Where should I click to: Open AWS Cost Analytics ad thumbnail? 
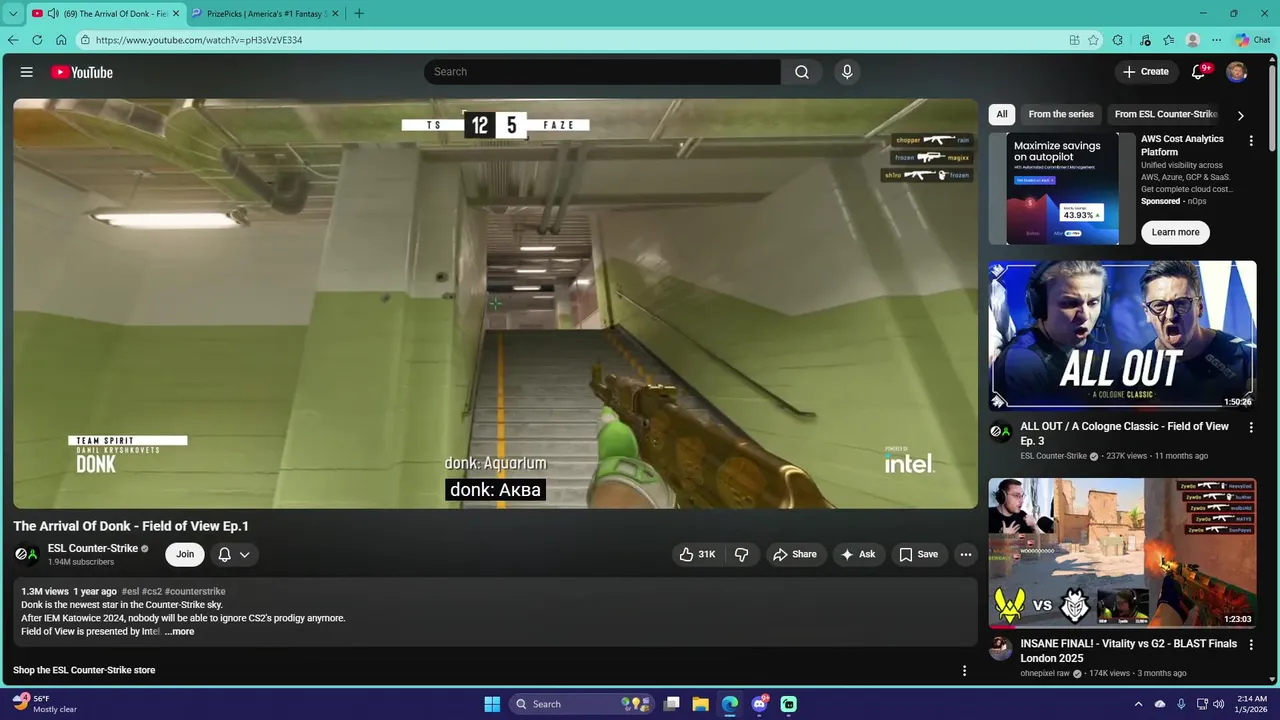[1063, 188]
